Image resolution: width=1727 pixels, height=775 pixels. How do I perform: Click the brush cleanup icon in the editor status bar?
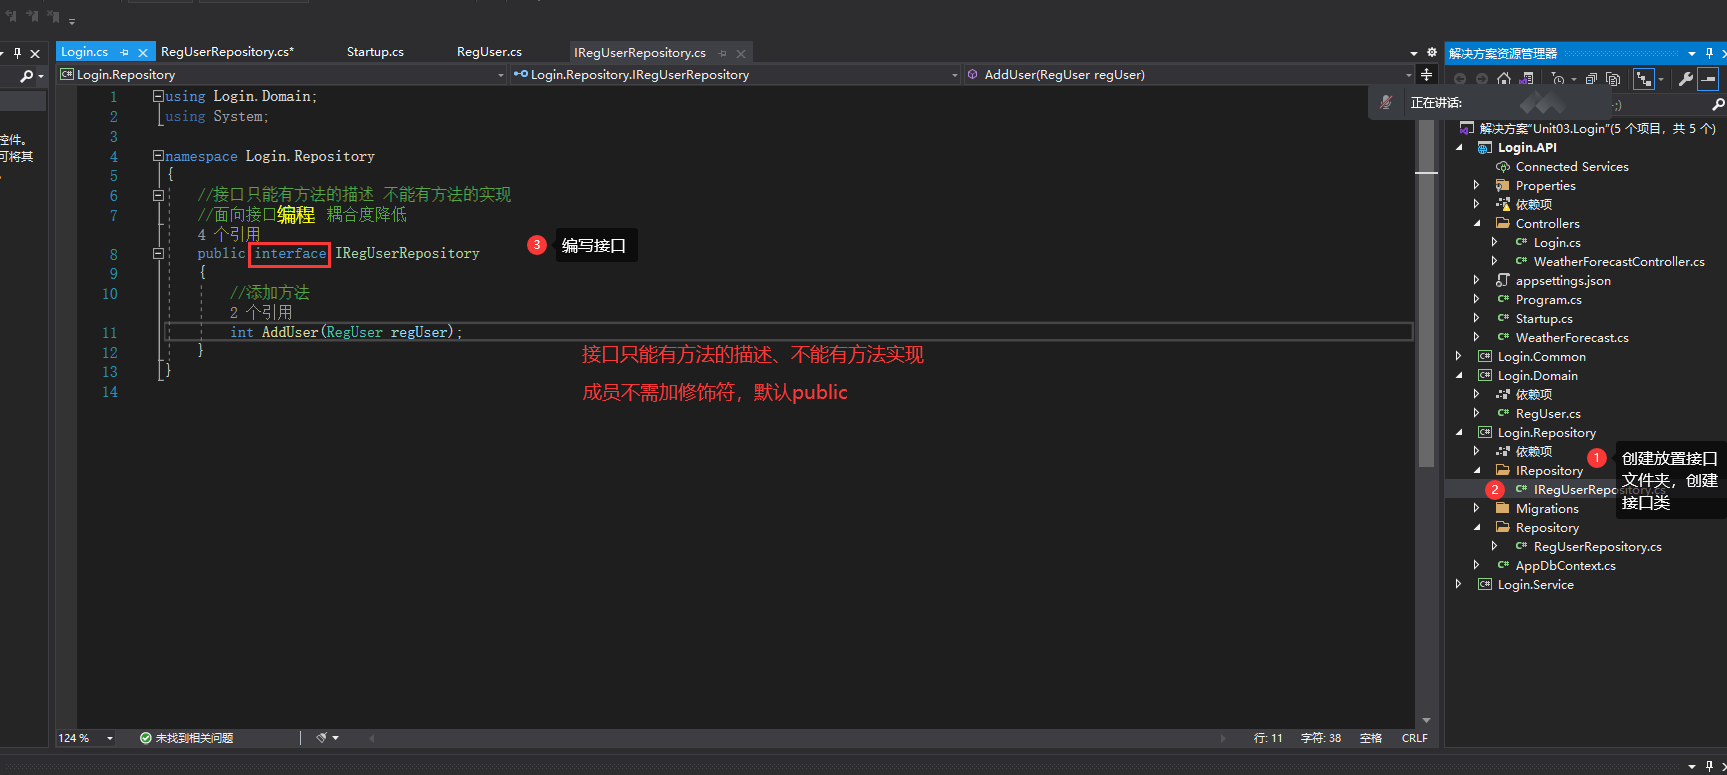322,738
